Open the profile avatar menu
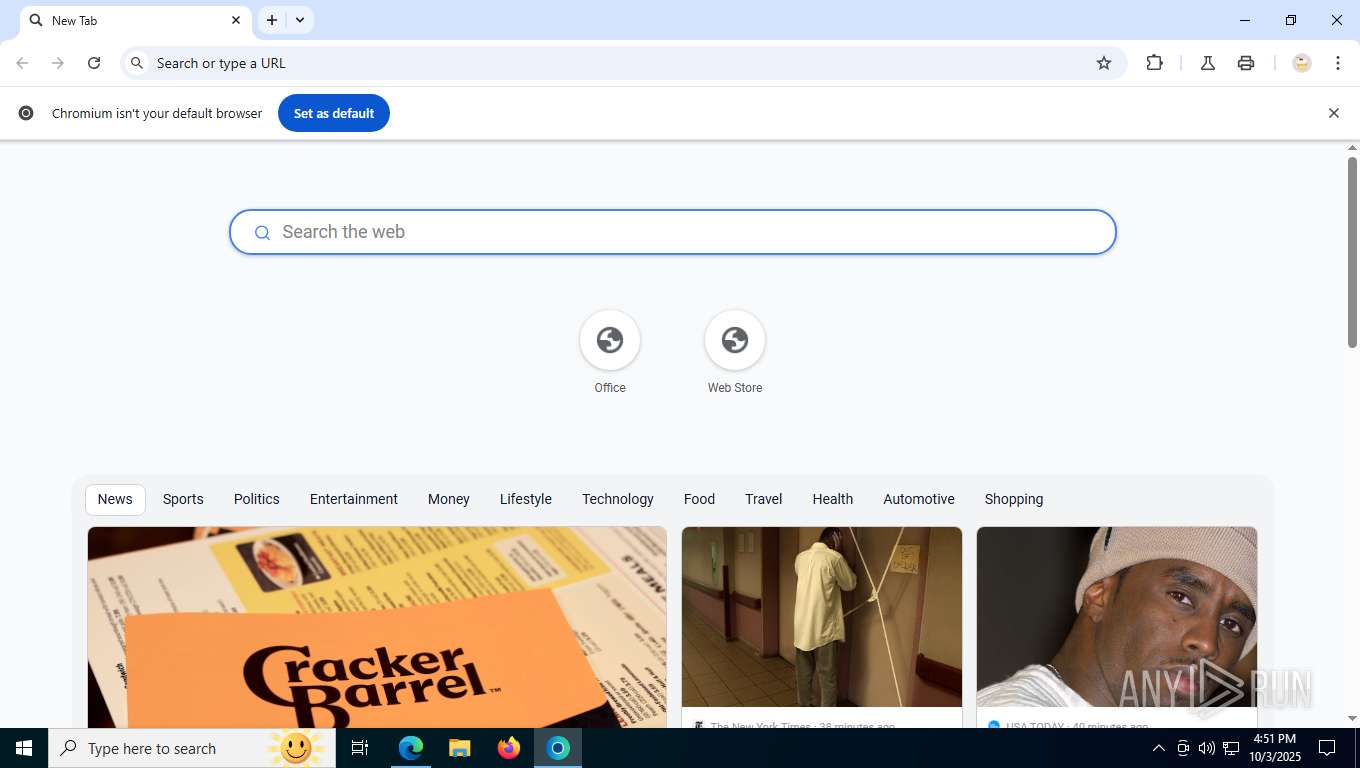This screenshot has height=768, width=1360. point(1301,63)
